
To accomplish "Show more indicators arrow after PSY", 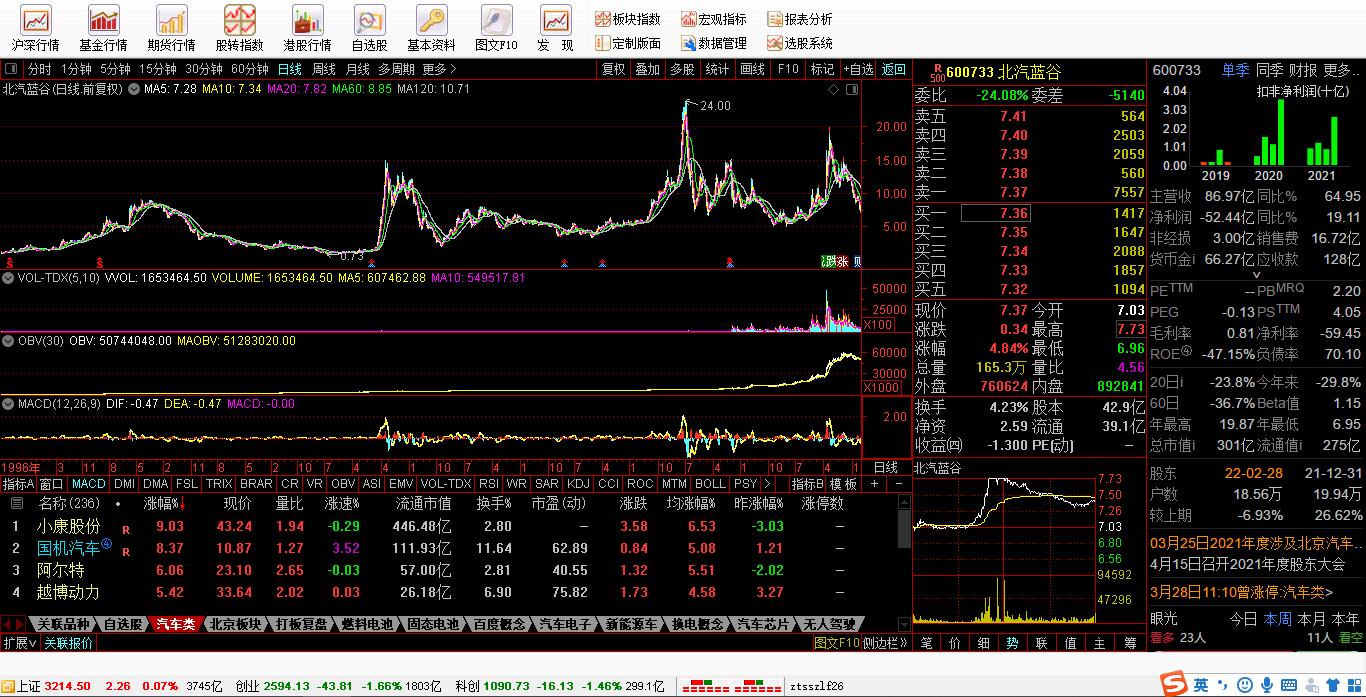I will pos(766,484).
